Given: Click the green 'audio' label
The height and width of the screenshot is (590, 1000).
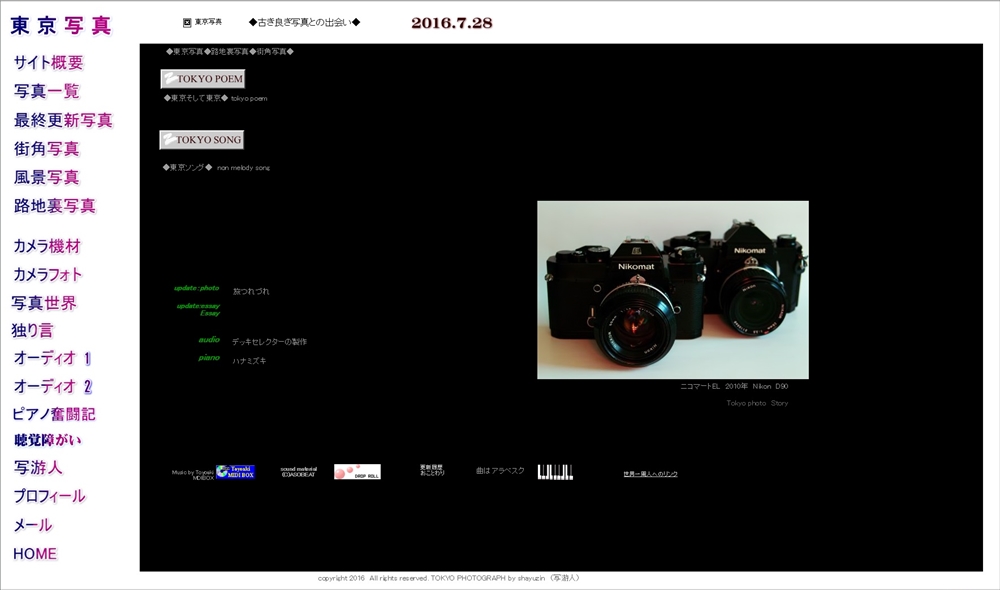Looking at the screenshot, I should [x=209, y=339].
